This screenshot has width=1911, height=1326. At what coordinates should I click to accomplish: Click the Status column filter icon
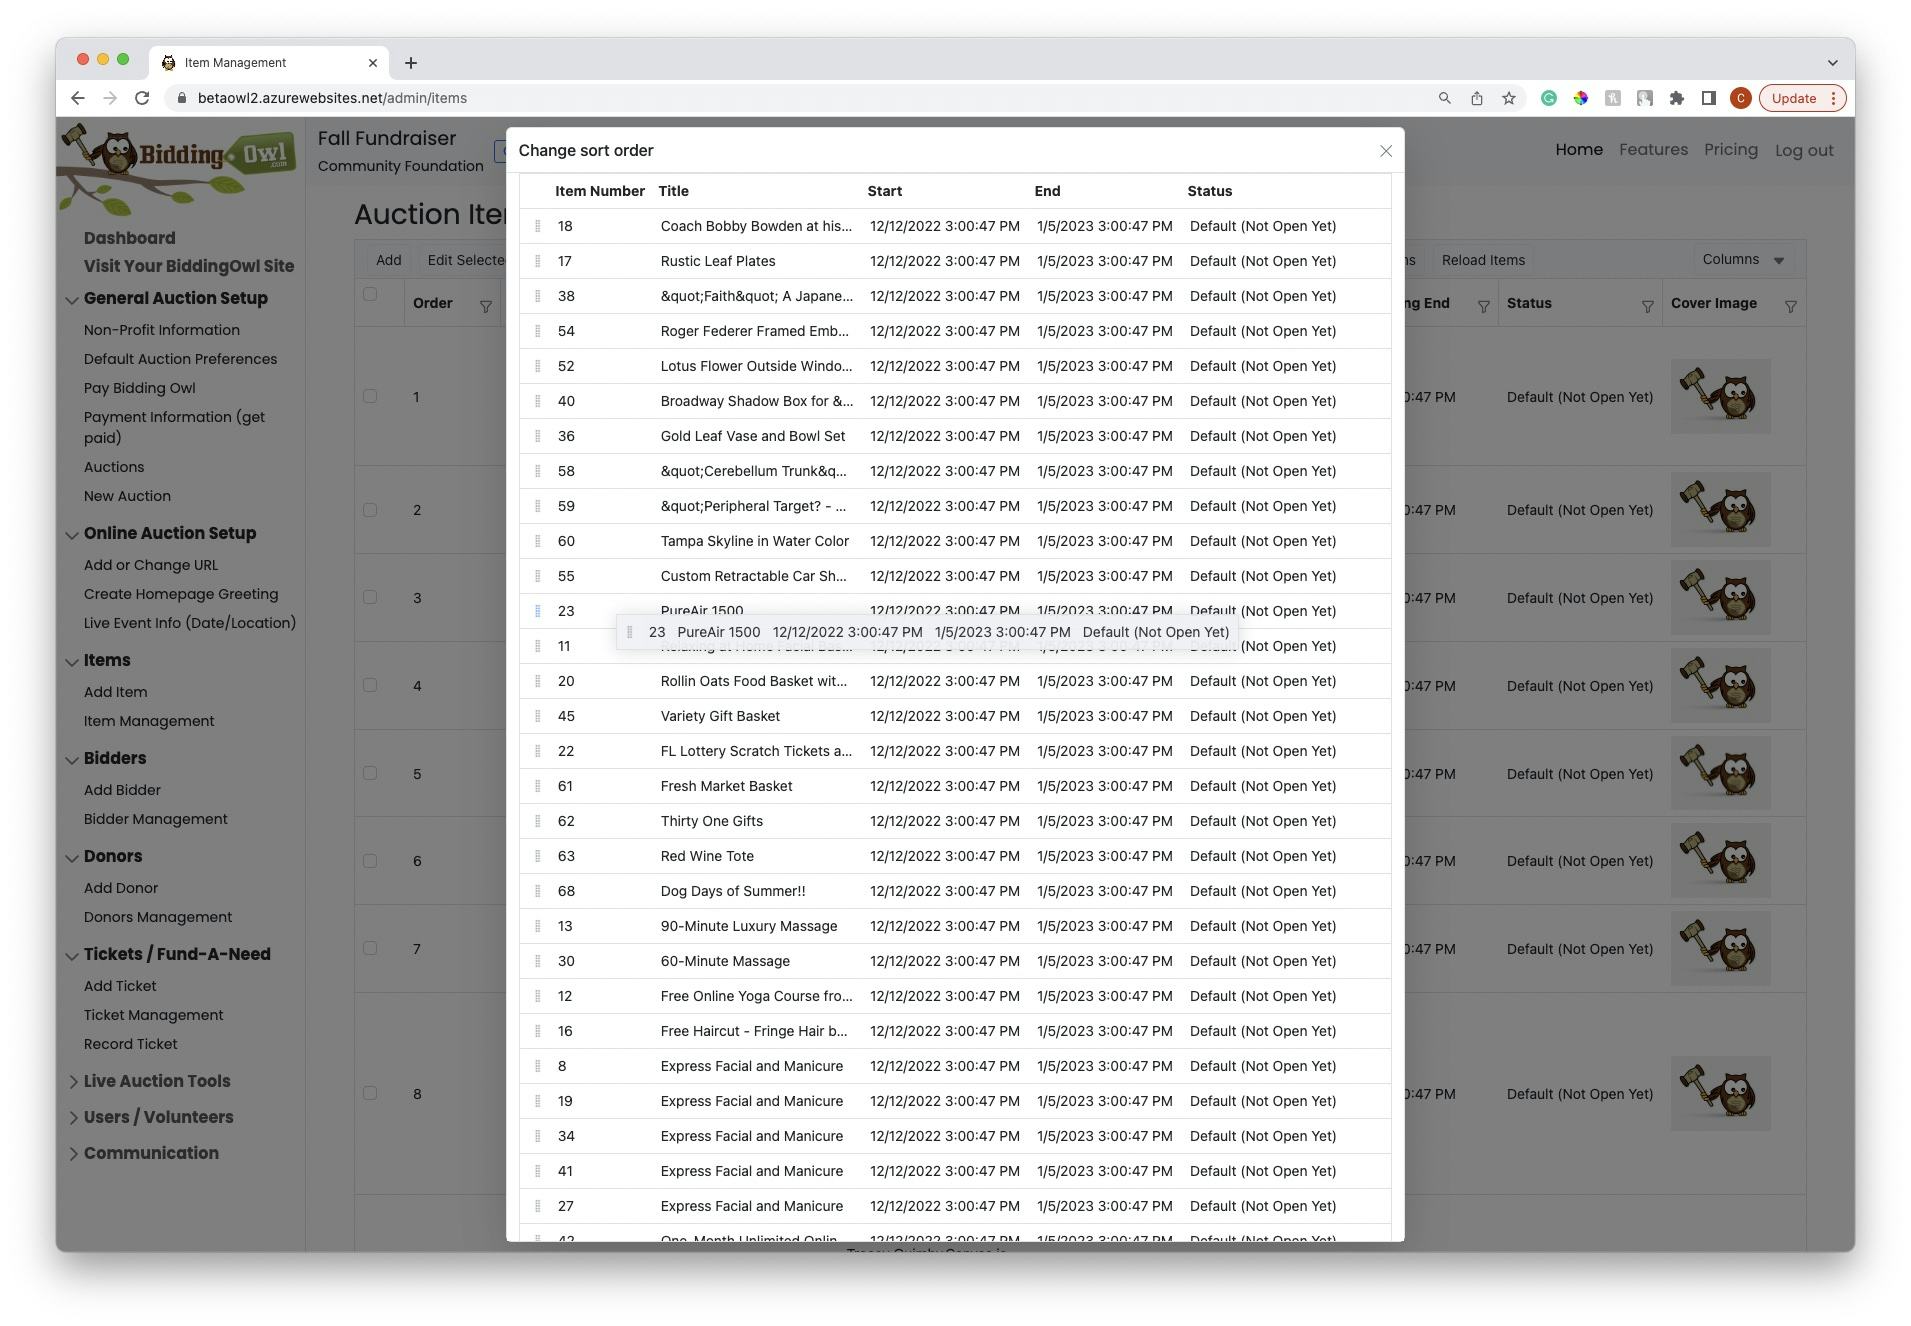pyautogui.click(x=1647, y=307)
